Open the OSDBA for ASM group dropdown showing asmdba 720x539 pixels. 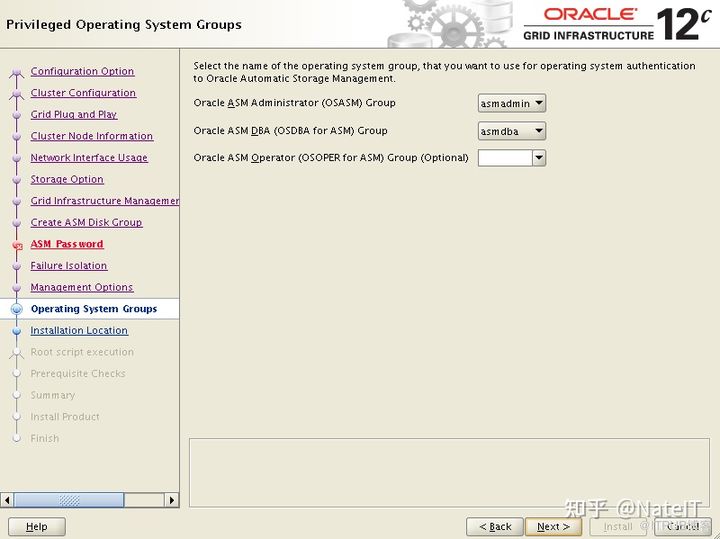tap(512, 131)
